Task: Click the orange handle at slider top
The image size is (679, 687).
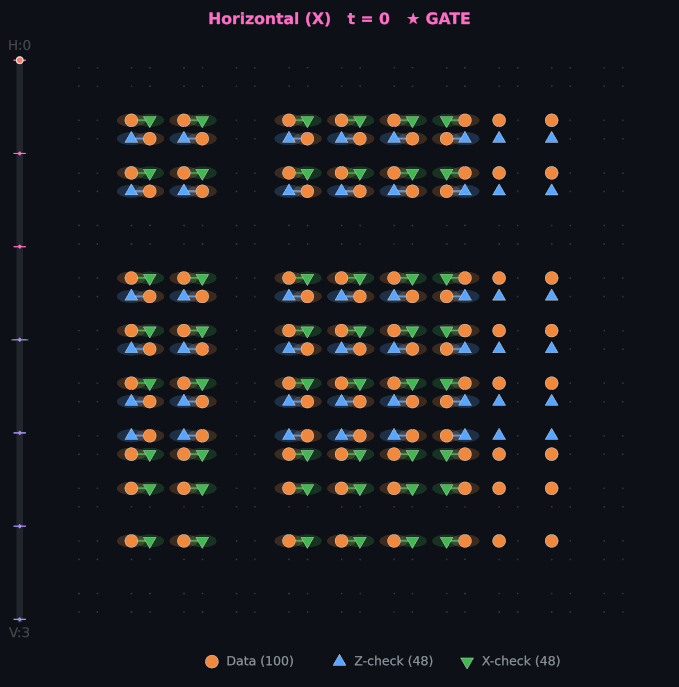Action: tap(19, 61)
